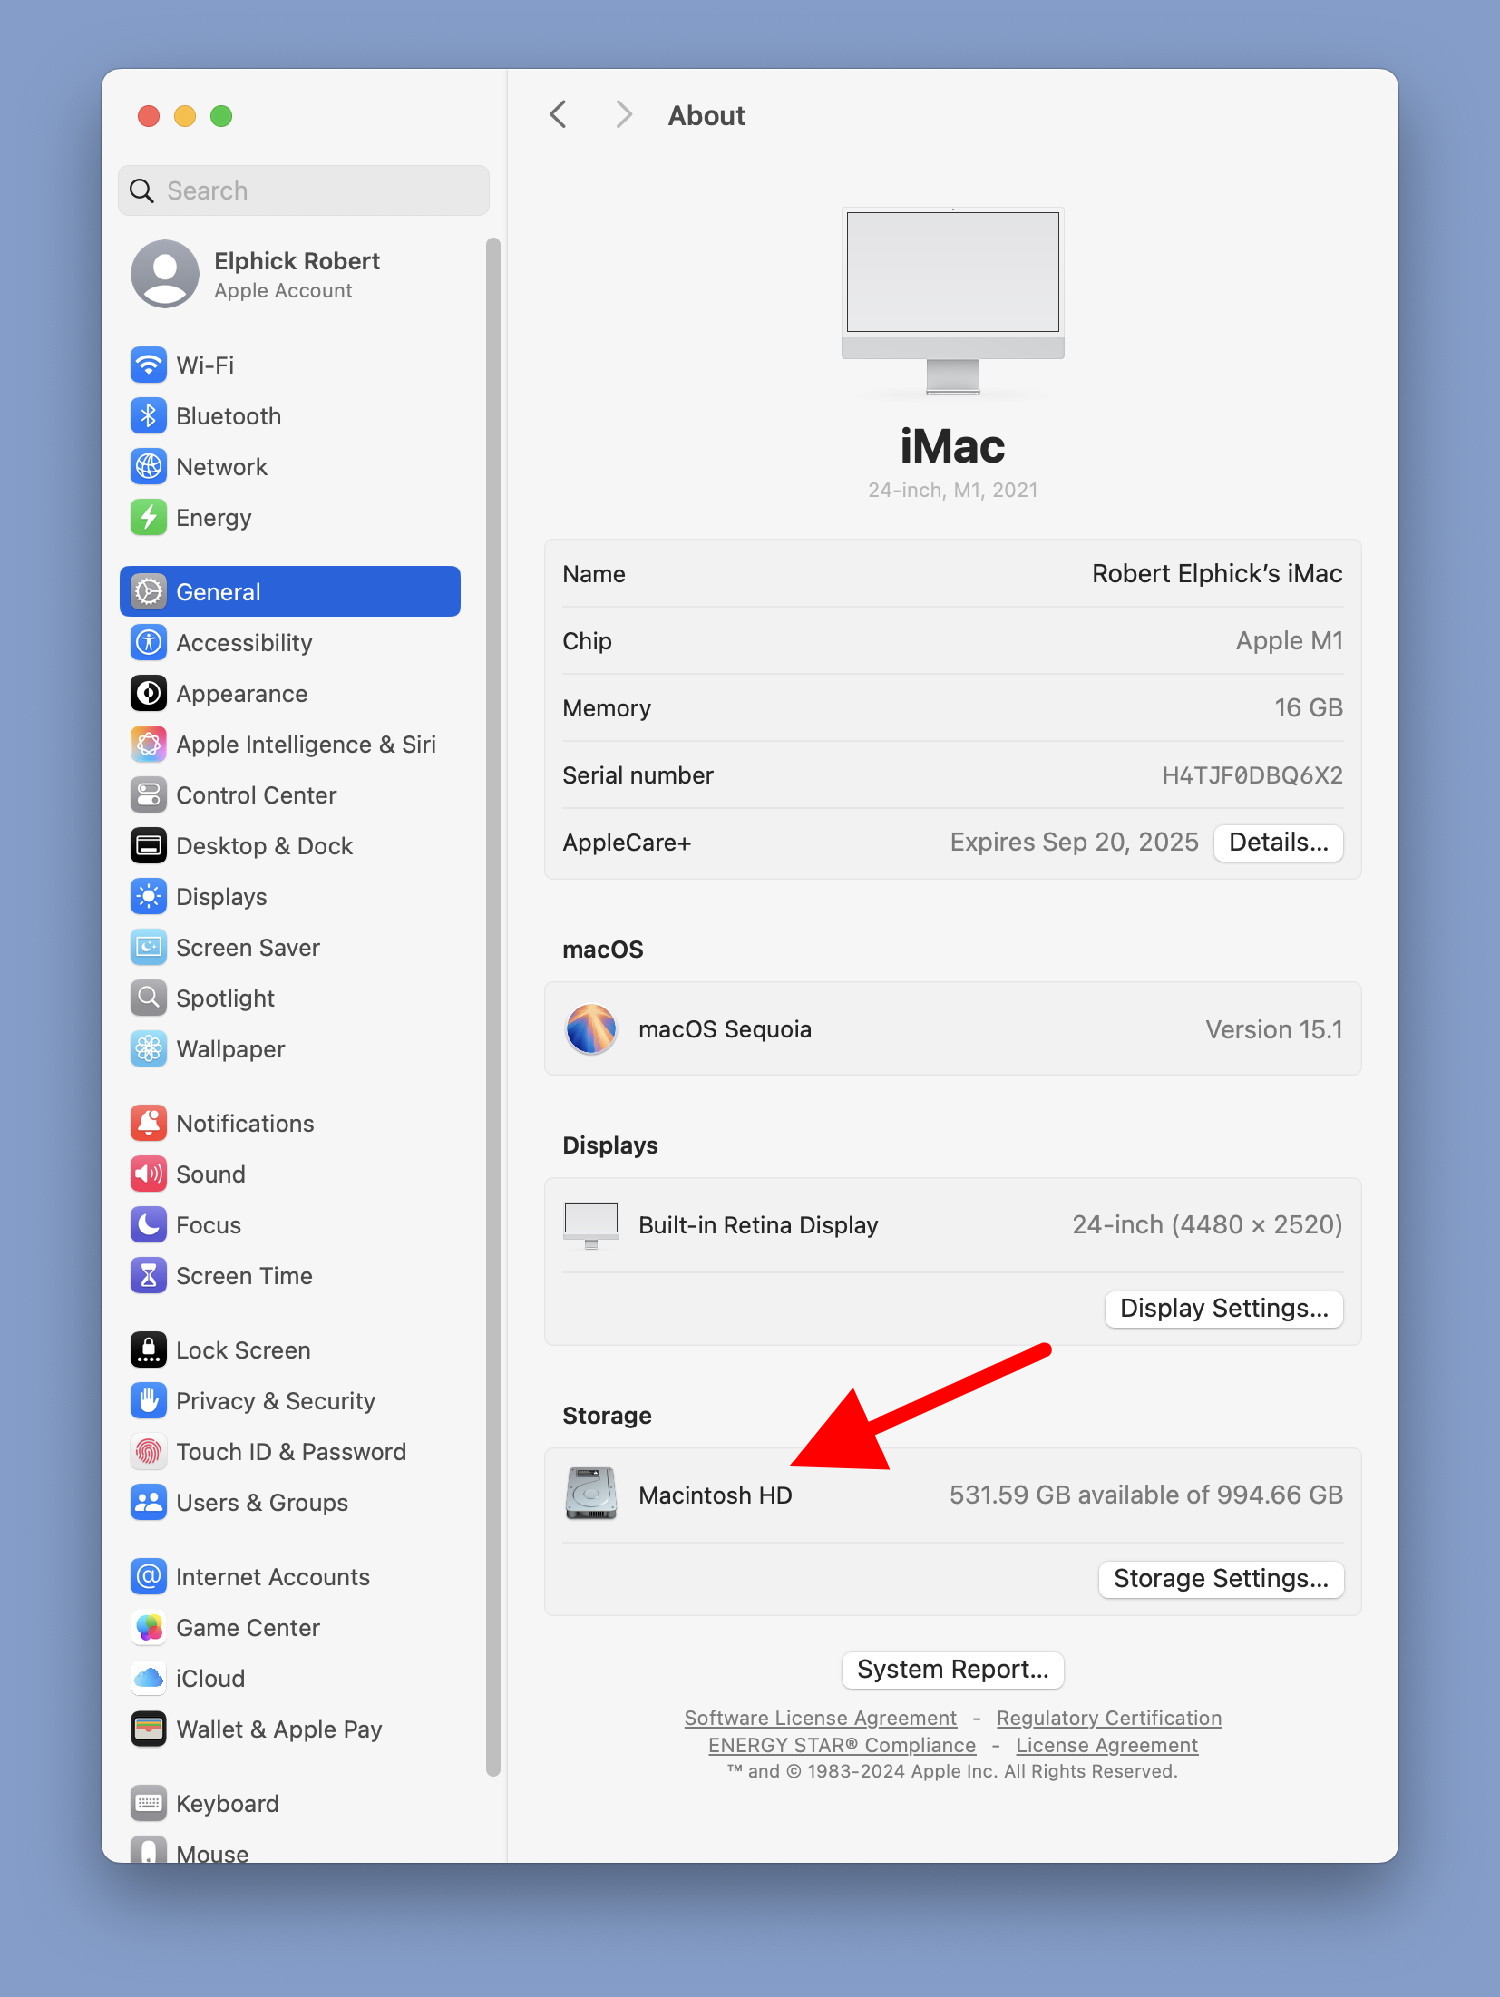This screenshot has width=1500, height=1997.
Task: Click the 16 GB memory value
Action: 1308,708
